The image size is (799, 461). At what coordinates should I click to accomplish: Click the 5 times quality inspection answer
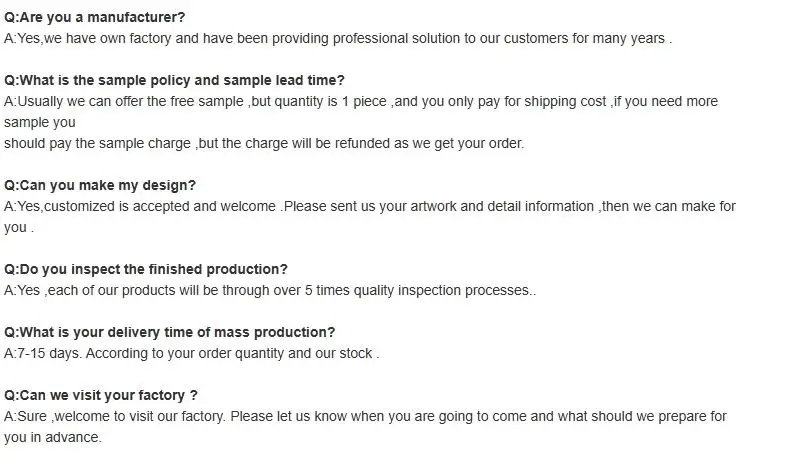270,290
